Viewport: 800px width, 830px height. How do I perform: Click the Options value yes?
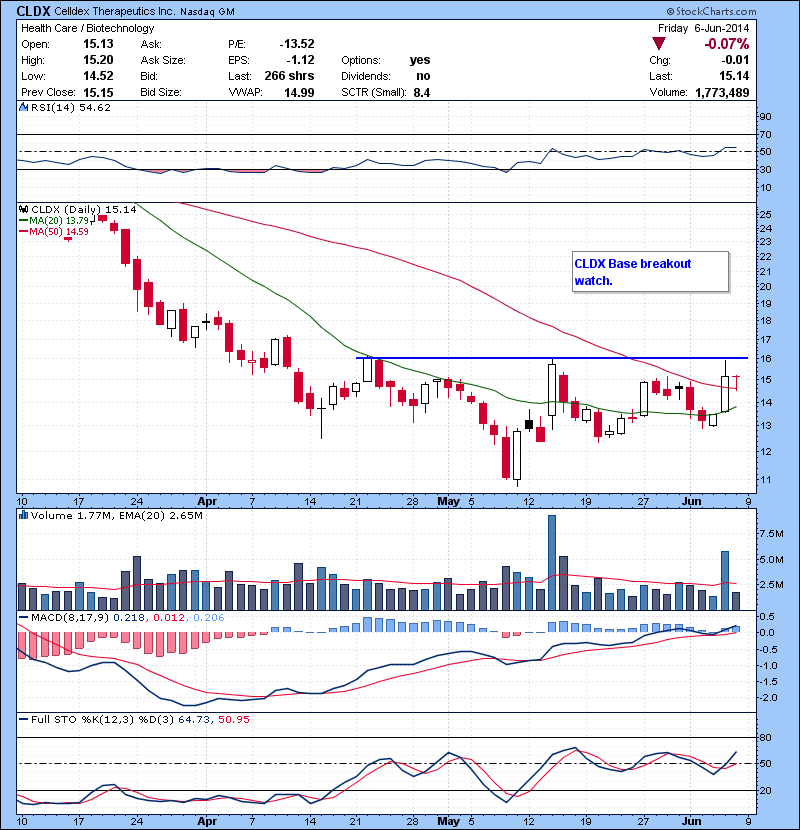[420, 60]
